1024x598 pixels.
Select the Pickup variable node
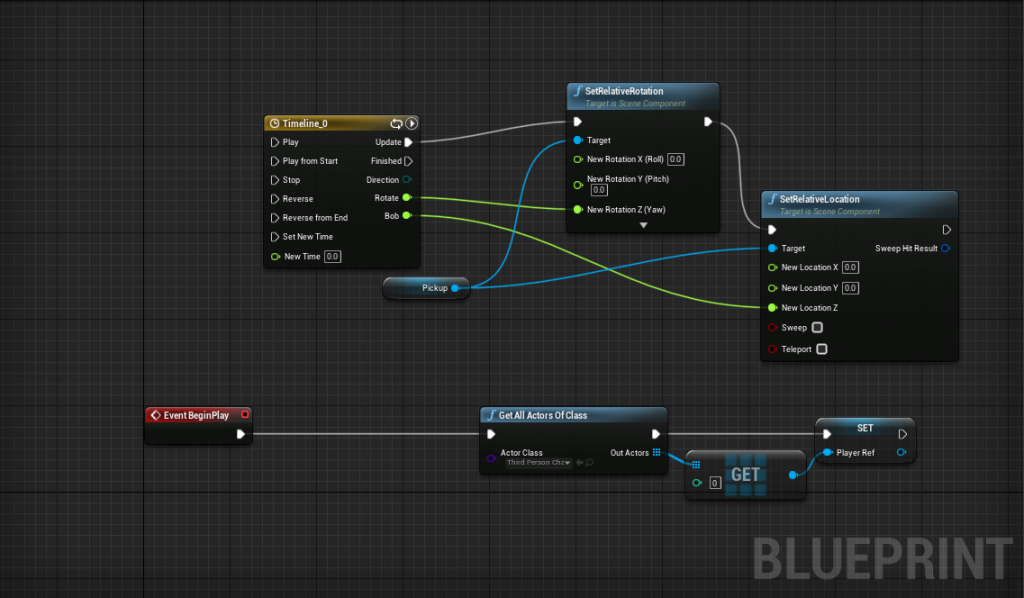click(426, 288)
